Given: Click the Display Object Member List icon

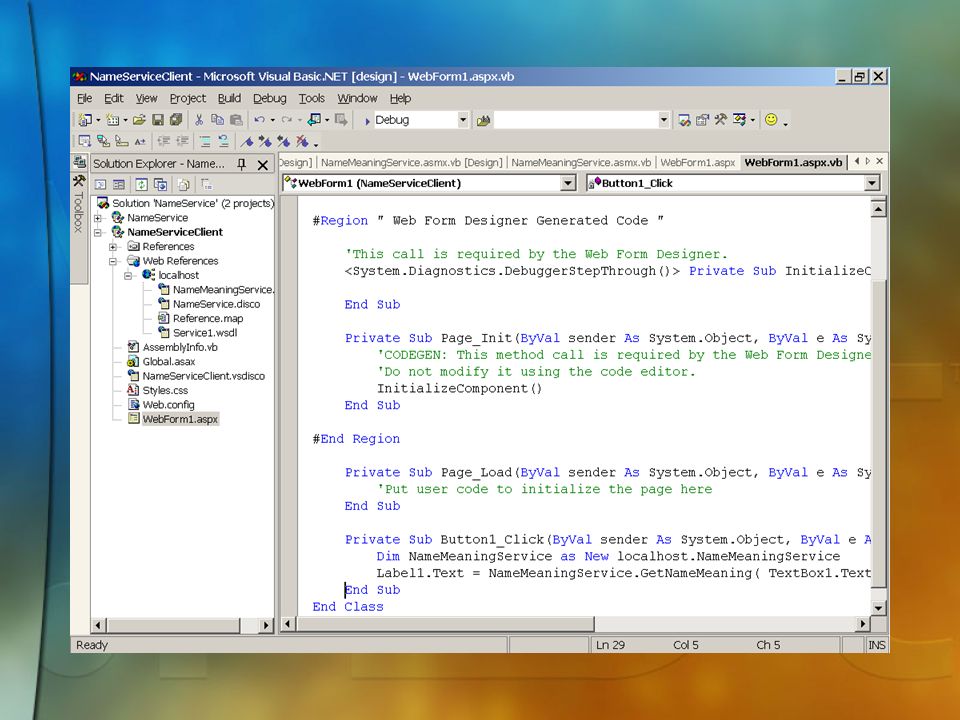Looking at the screenshot, I should coord(84,142).
